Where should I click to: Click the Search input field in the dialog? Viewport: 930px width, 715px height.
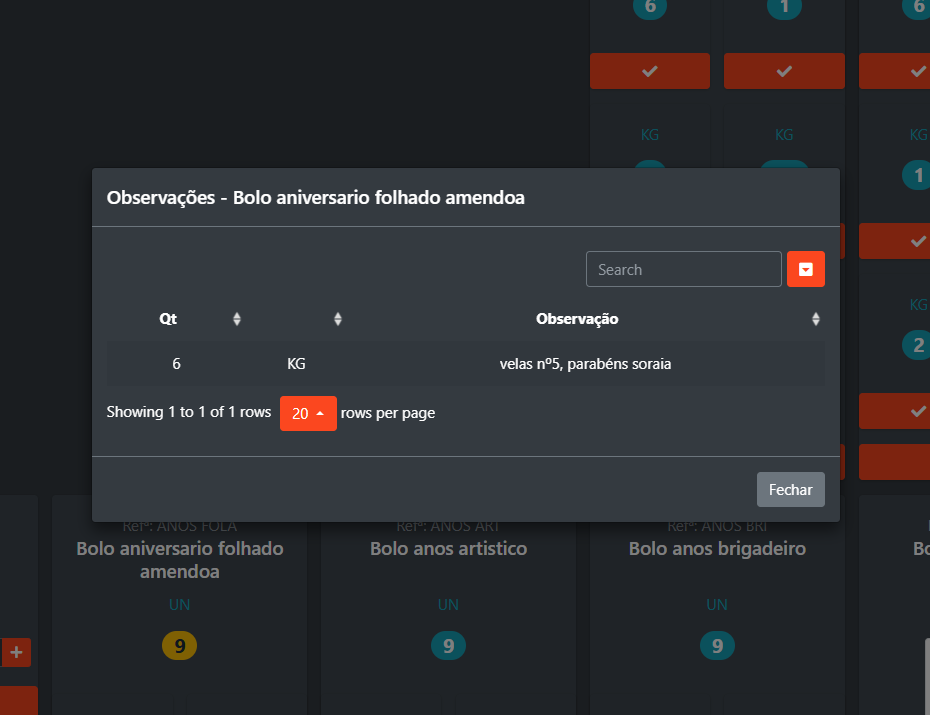click(x=683, y=269)
